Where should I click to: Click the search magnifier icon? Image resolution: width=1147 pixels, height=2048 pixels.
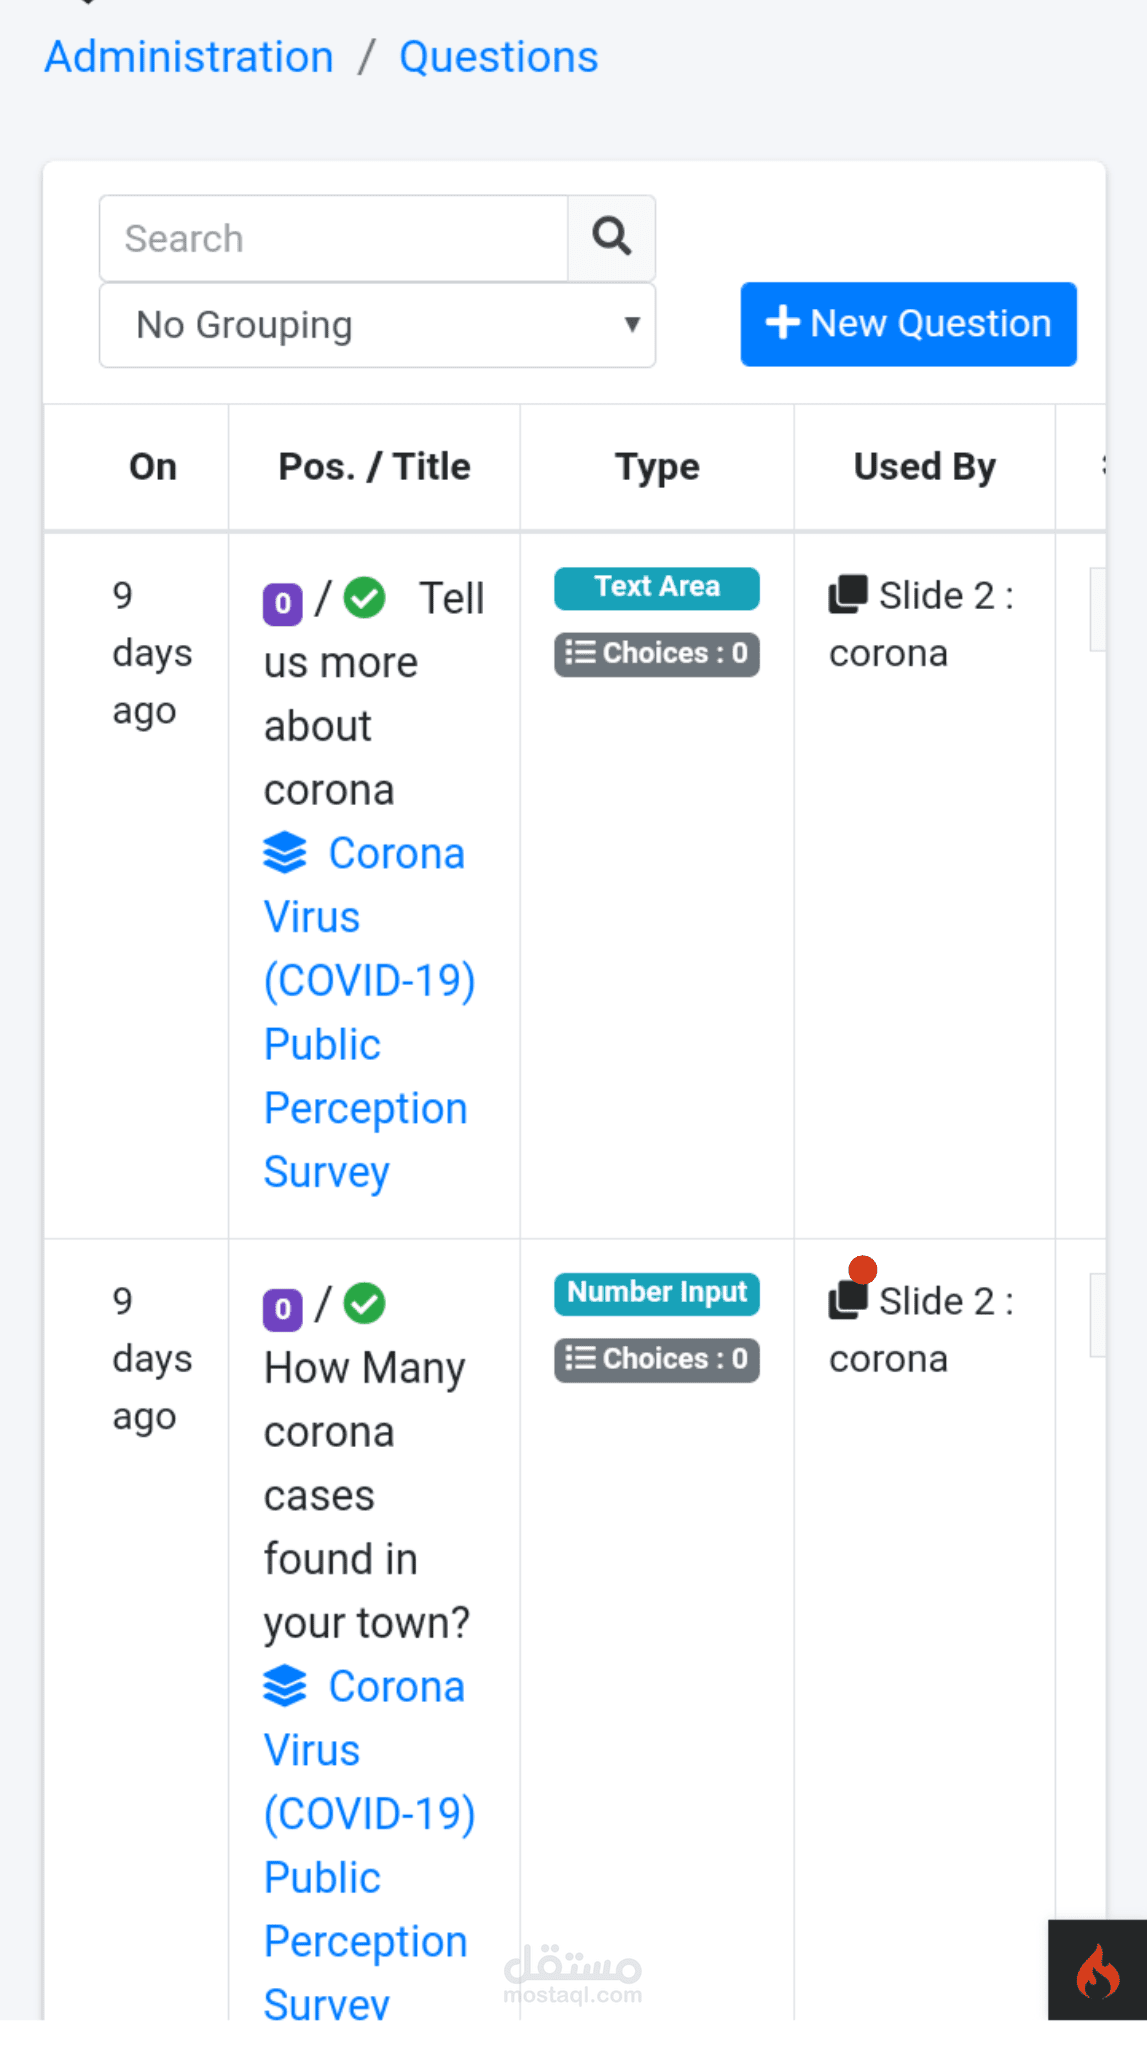[x=611, y=238]
